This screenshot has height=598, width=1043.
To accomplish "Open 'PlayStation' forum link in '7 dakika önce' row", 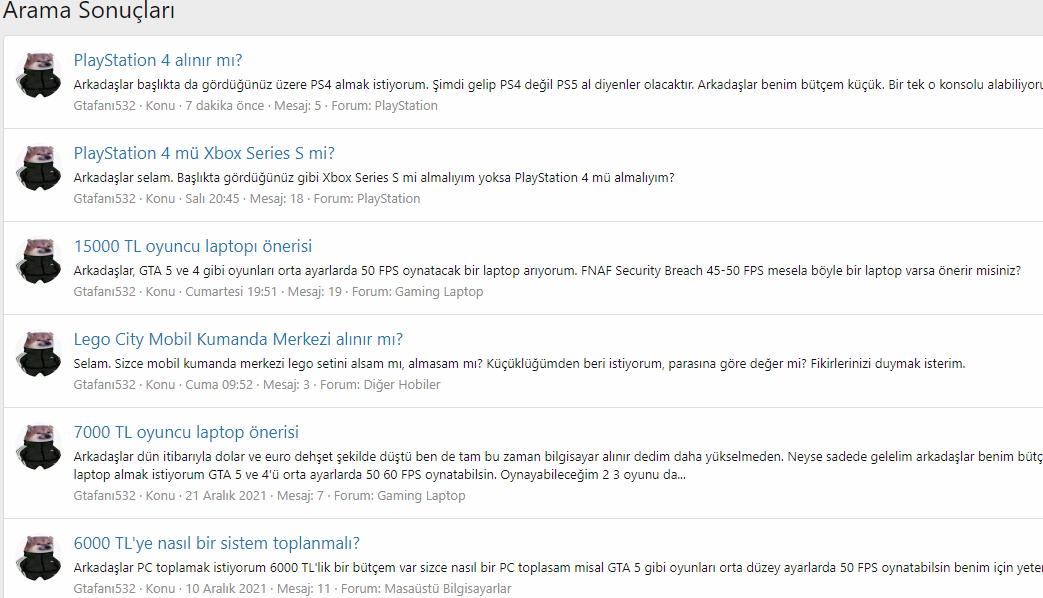I will tap(406, 106).
